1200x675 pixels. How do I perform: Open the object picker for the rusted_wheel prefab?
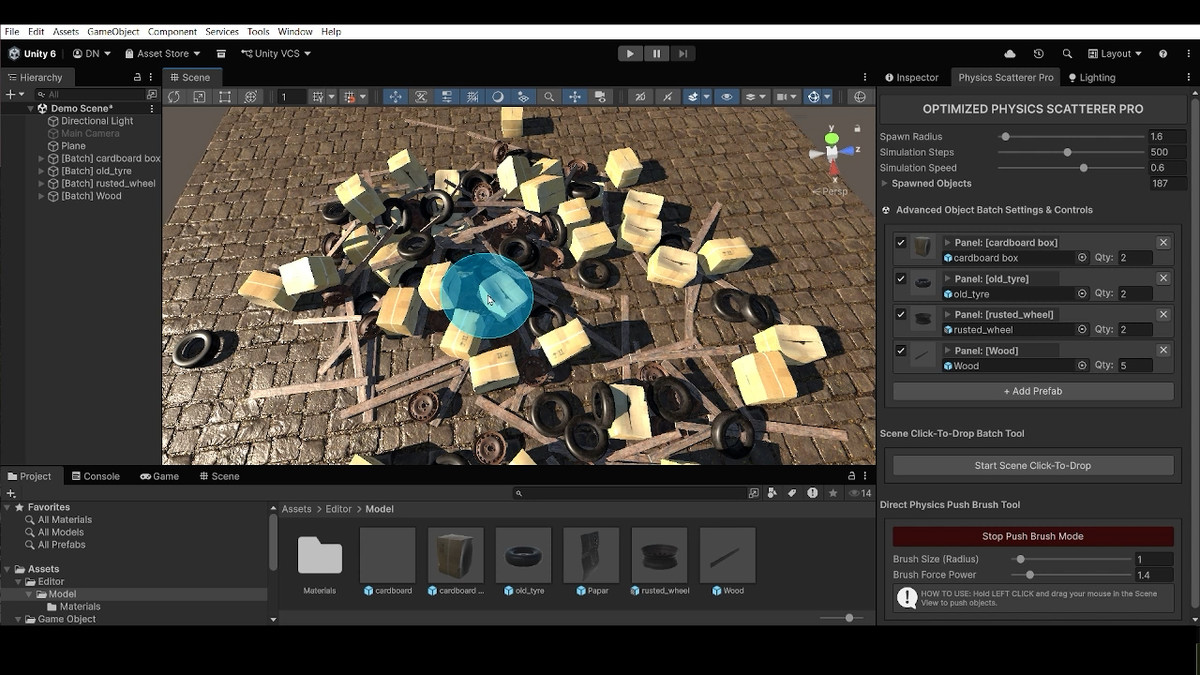click(1082, 330)
